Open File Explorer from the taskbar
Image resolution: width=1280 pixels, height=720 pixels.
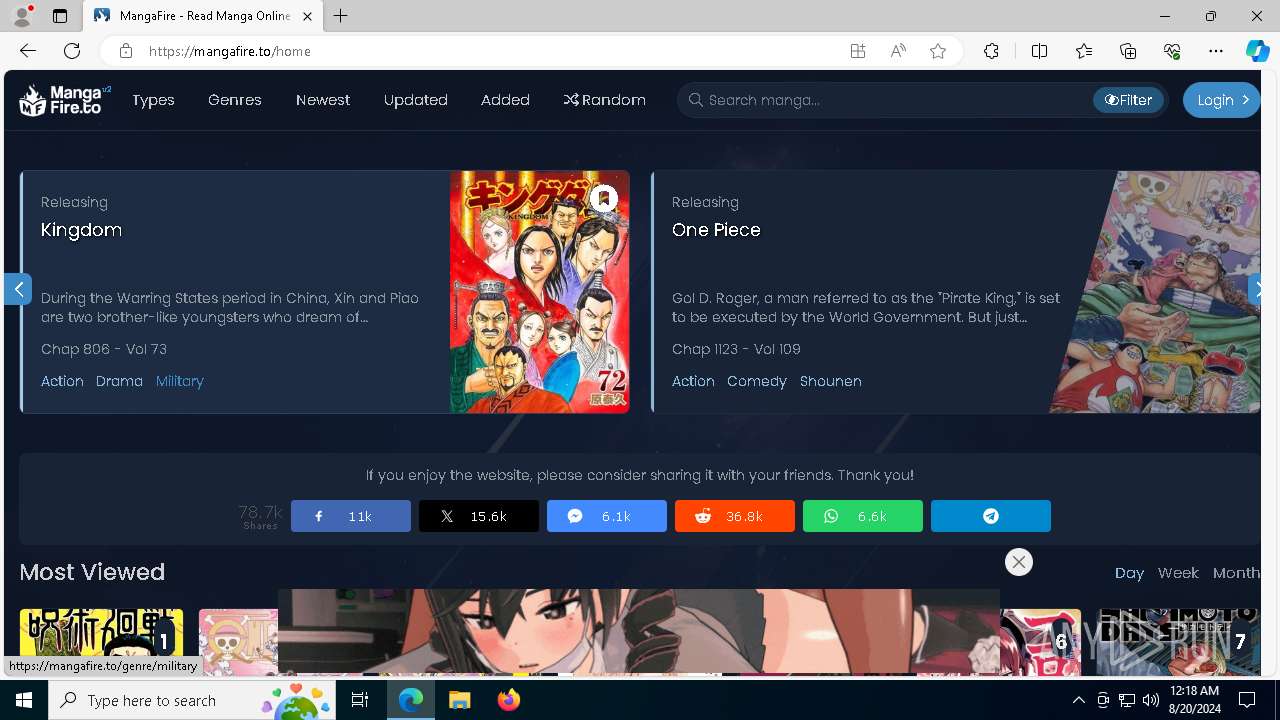pos(460,700)
